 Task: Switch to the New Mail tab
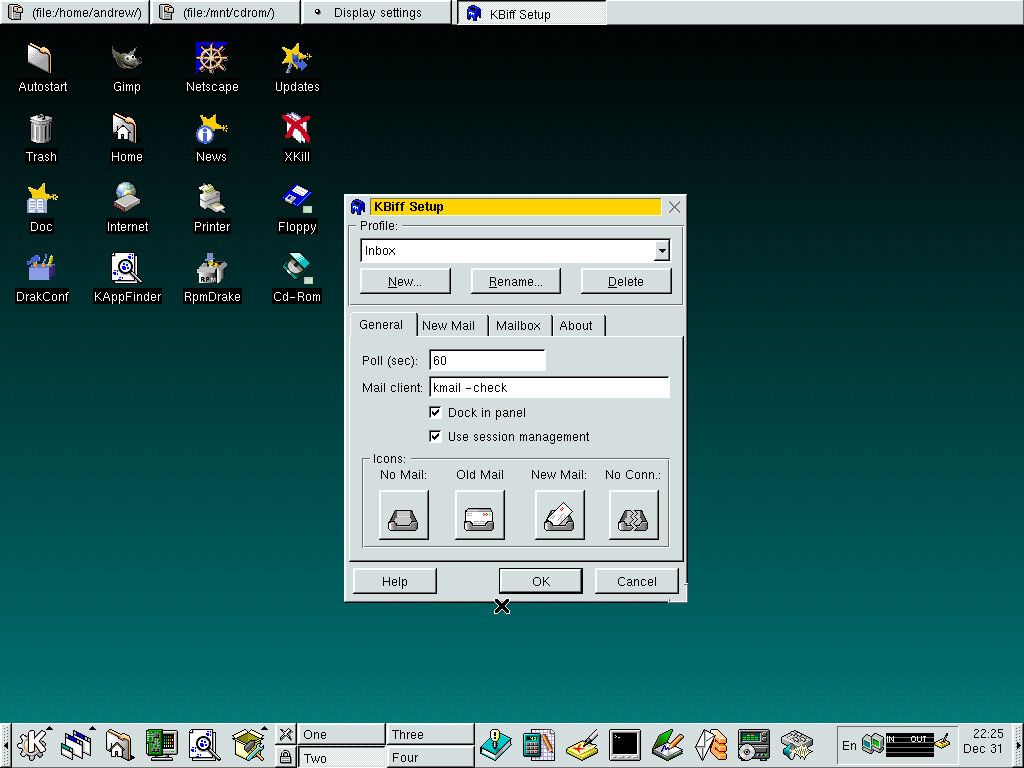(448, 326)
